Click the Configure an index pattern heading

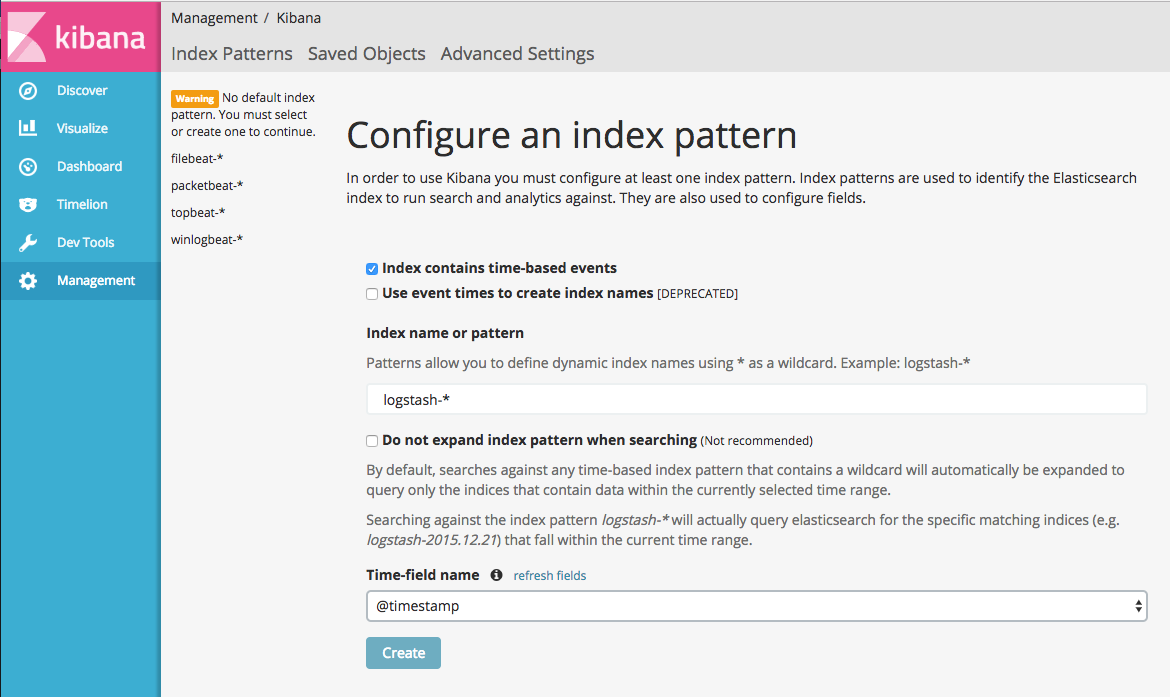click(572, 135)
